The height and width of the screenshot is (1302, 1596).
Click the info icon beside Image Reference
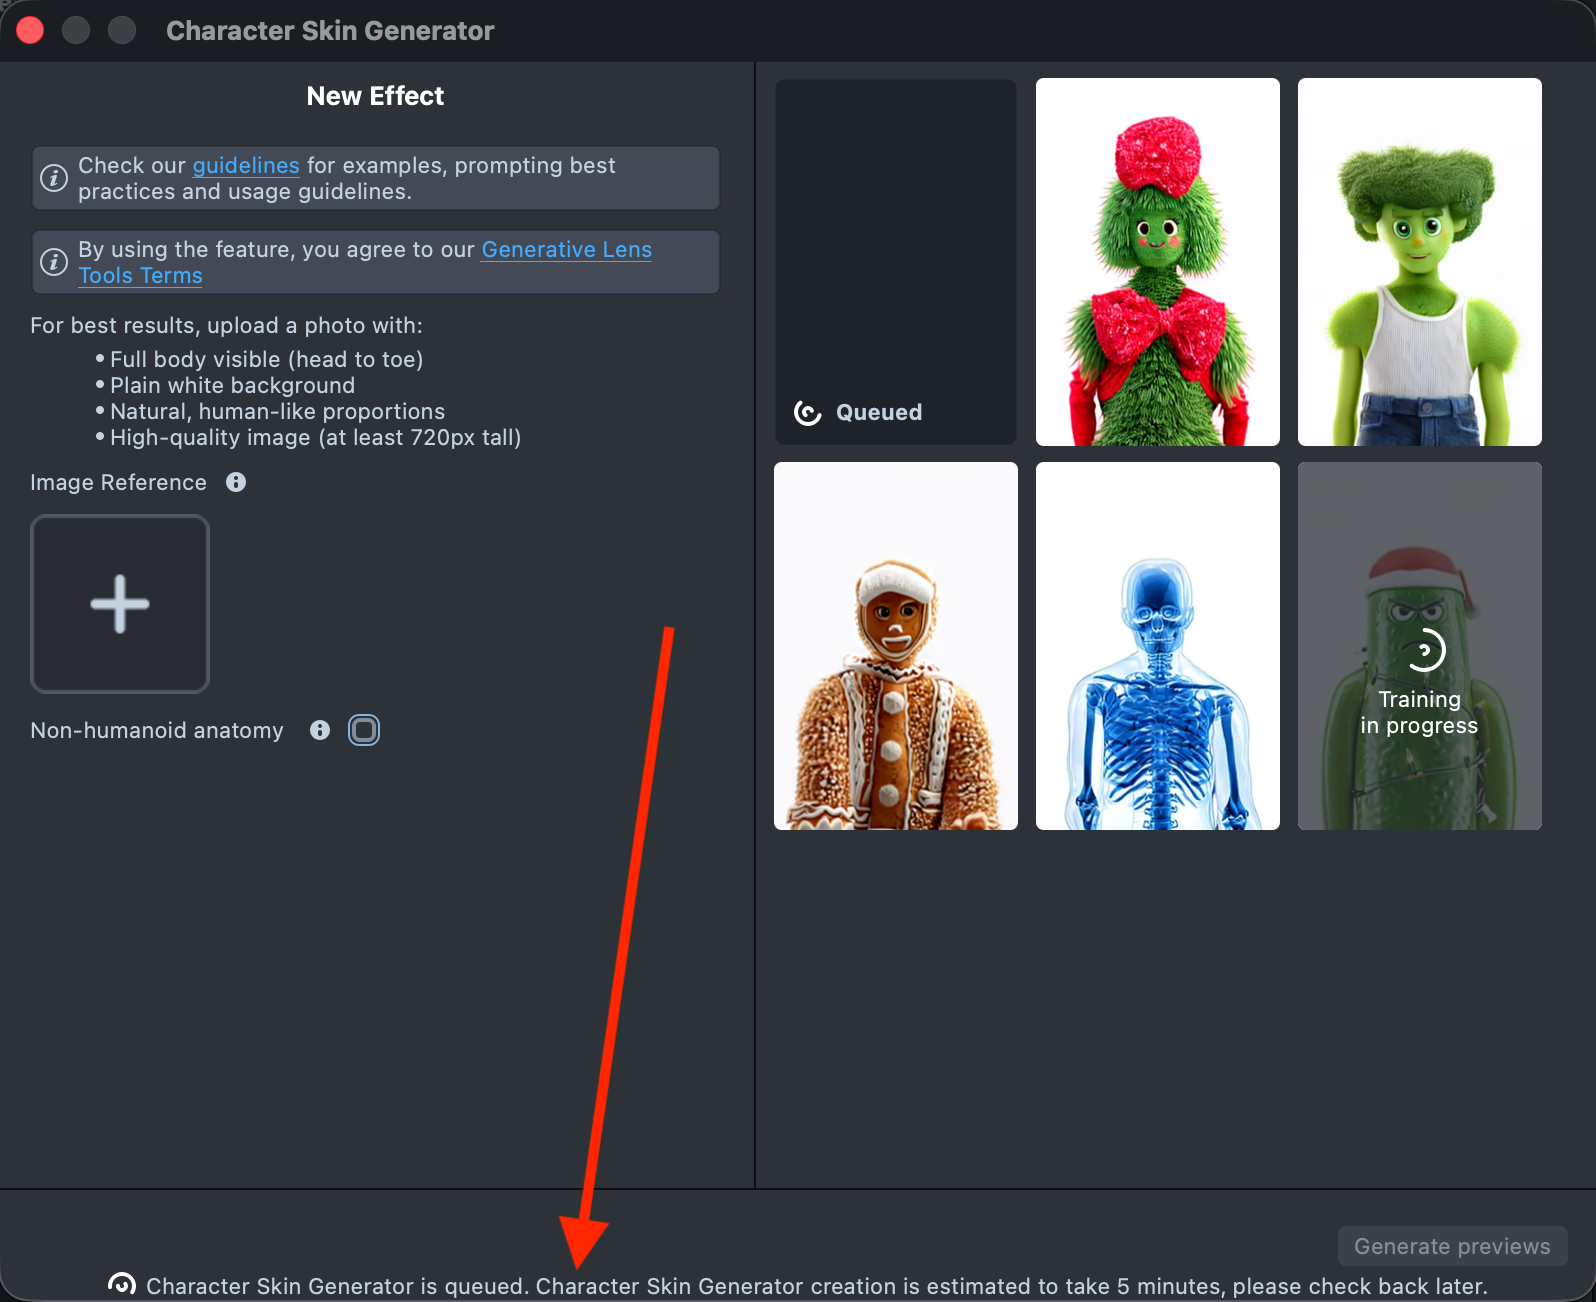236,482
